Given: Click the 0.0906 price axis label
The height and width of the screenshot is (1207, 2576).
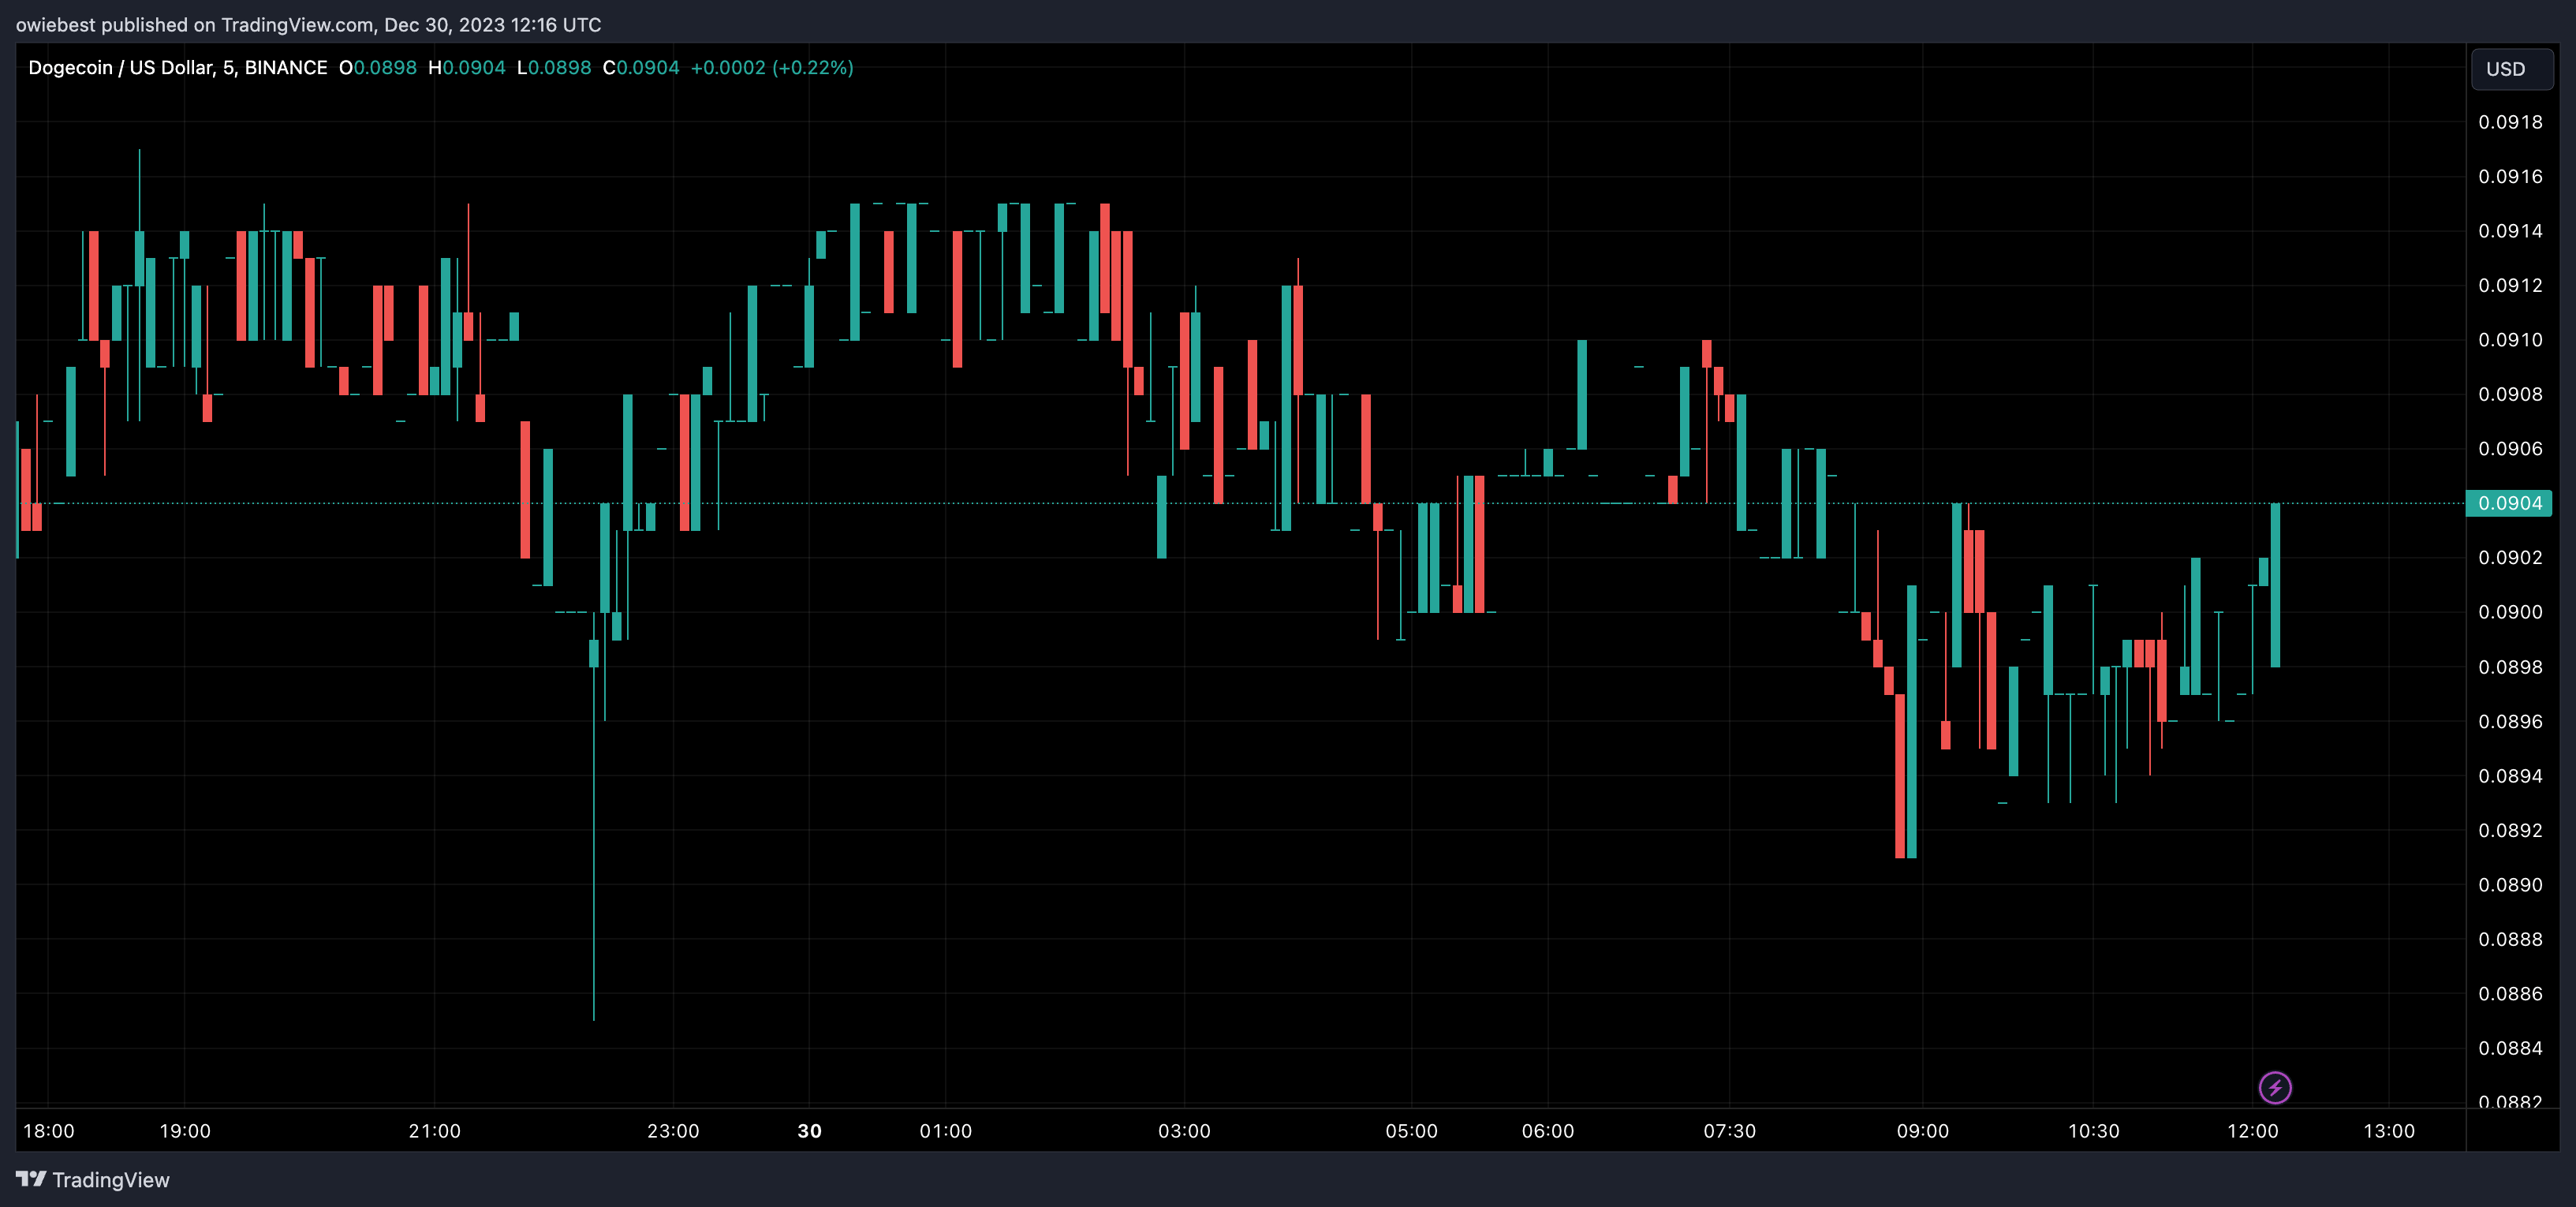Looking at the screenshot, I should coord(2510,448).
